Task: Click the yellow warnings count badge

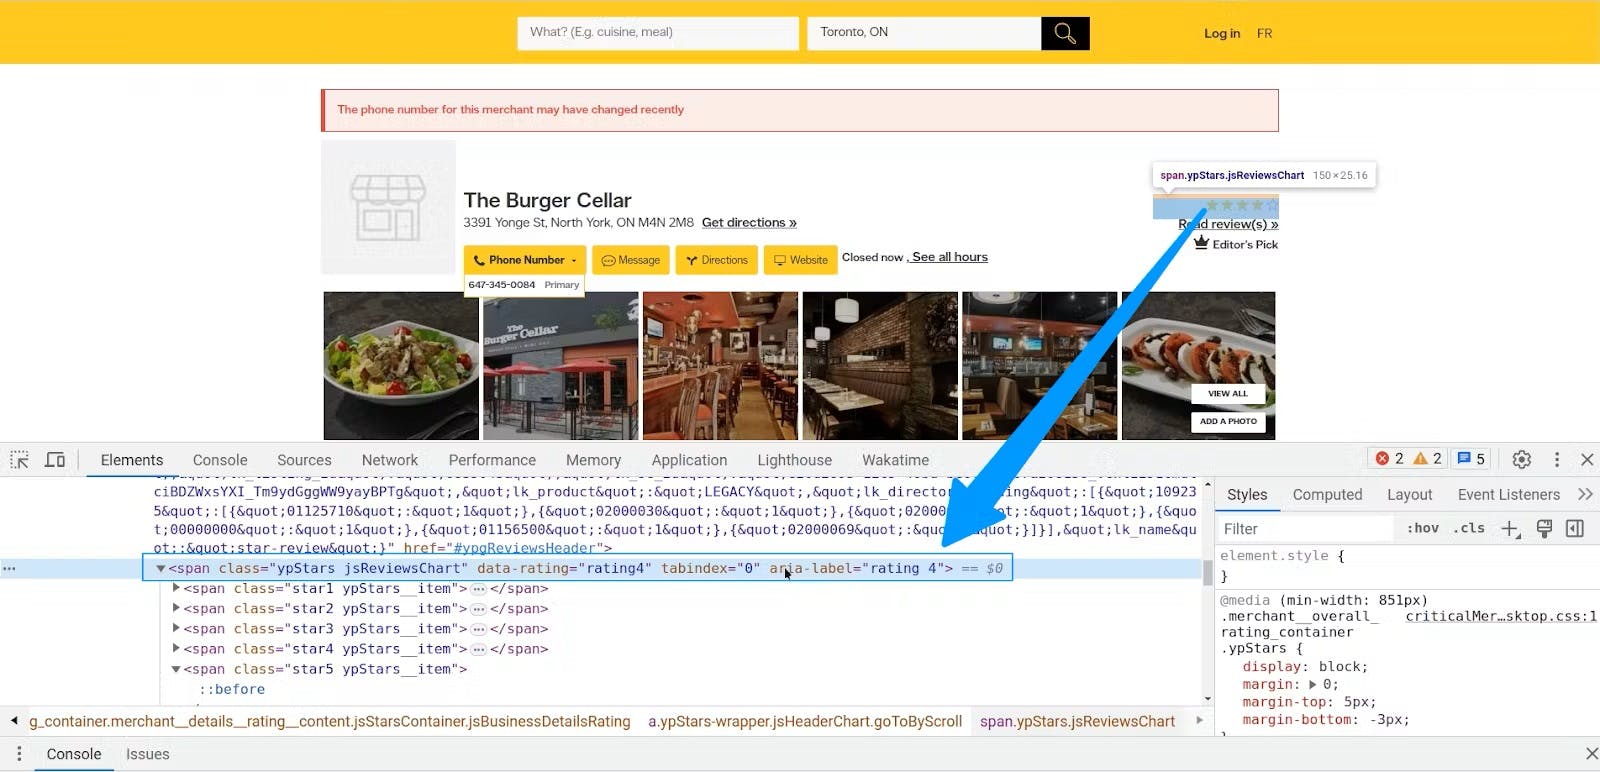Action: pyautogui.click(x=1427, y=459)
